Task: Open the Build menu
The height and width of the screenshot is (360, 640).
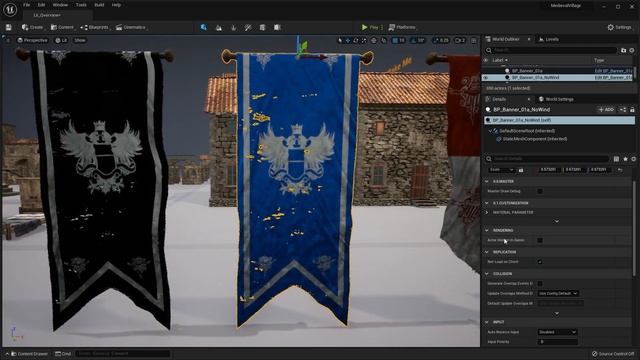Action: 99,5
